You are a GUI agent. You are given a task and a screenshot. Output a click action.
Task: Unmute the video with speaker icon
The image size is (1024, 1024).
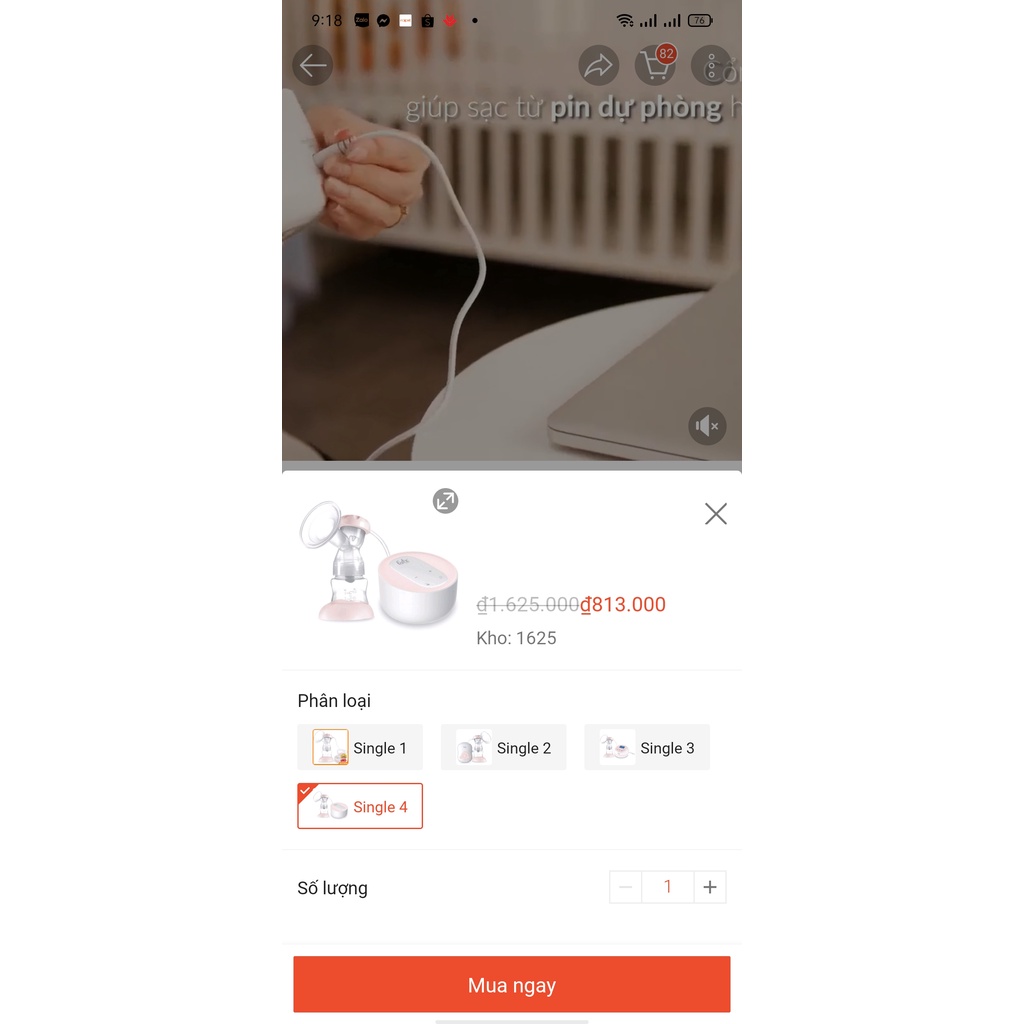707,426
